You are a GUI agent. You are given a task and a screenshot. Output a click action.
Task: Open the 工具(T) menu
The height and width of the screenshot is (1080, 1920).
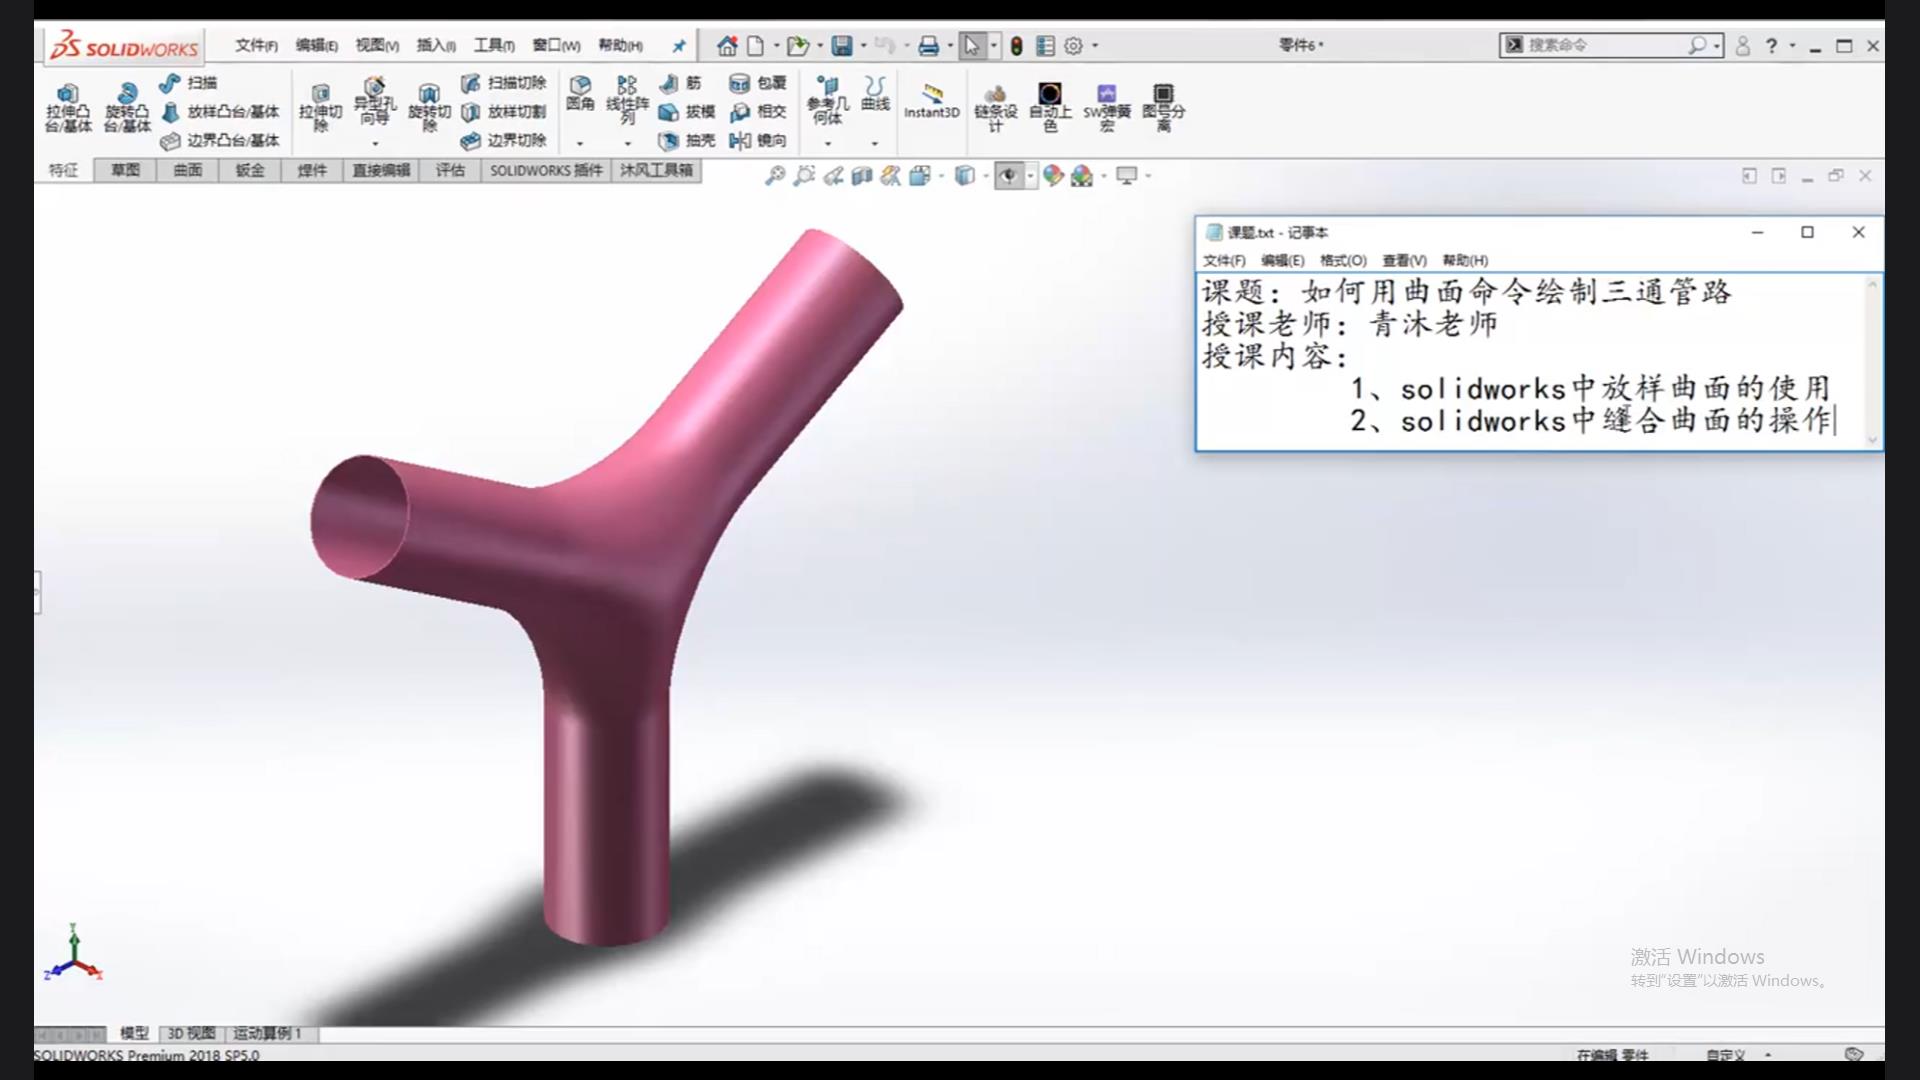point(494,46)
